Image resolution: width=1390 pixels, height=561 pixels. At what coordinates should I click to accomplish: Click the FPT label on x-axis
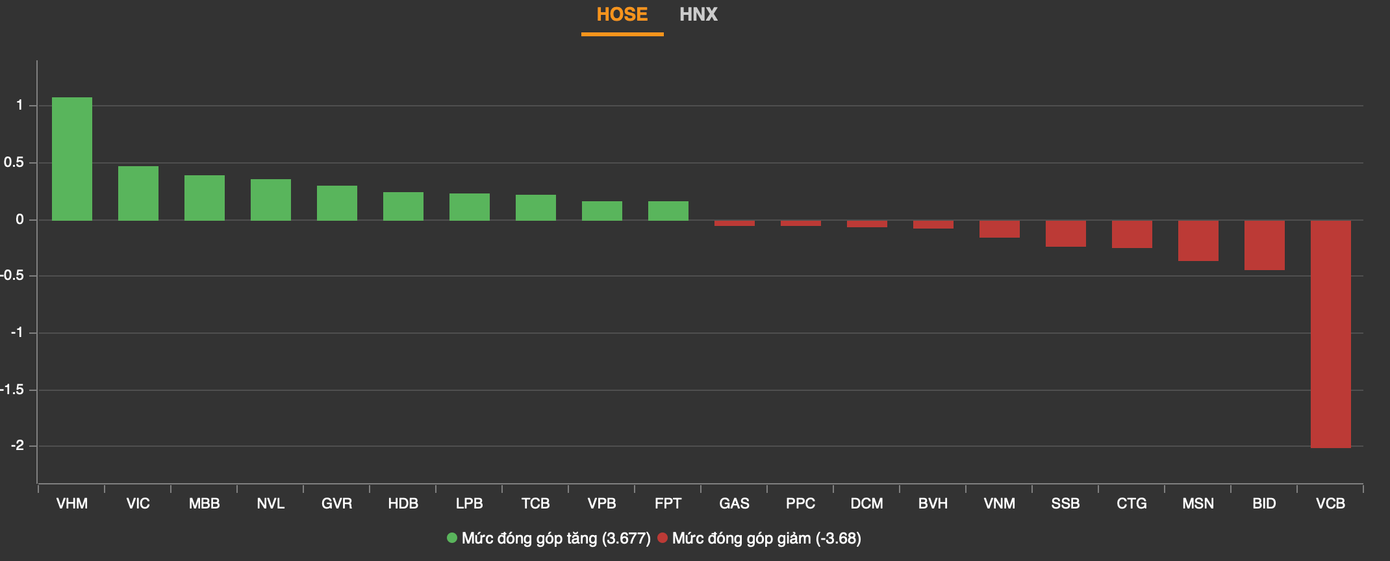tap(668, 503)
